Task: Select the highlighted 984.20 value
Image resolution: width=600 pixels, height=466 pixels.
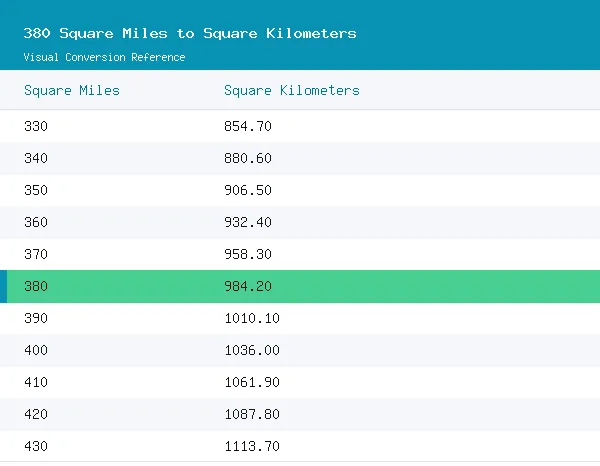Action: (248, 286)
